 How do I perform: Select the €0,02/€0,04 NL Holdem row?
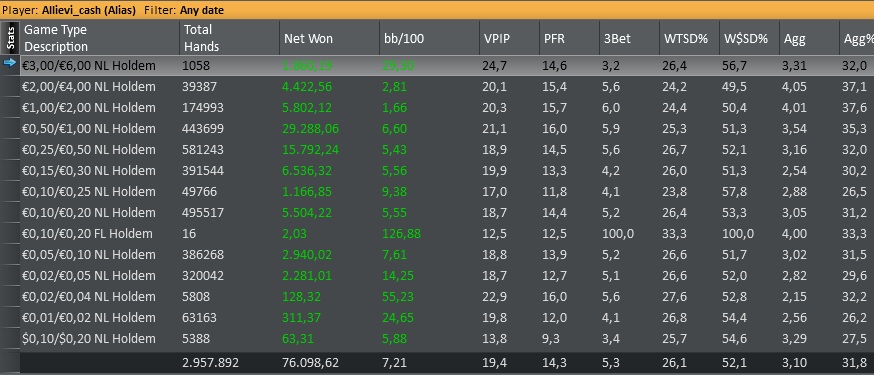(x=446, y=296)
